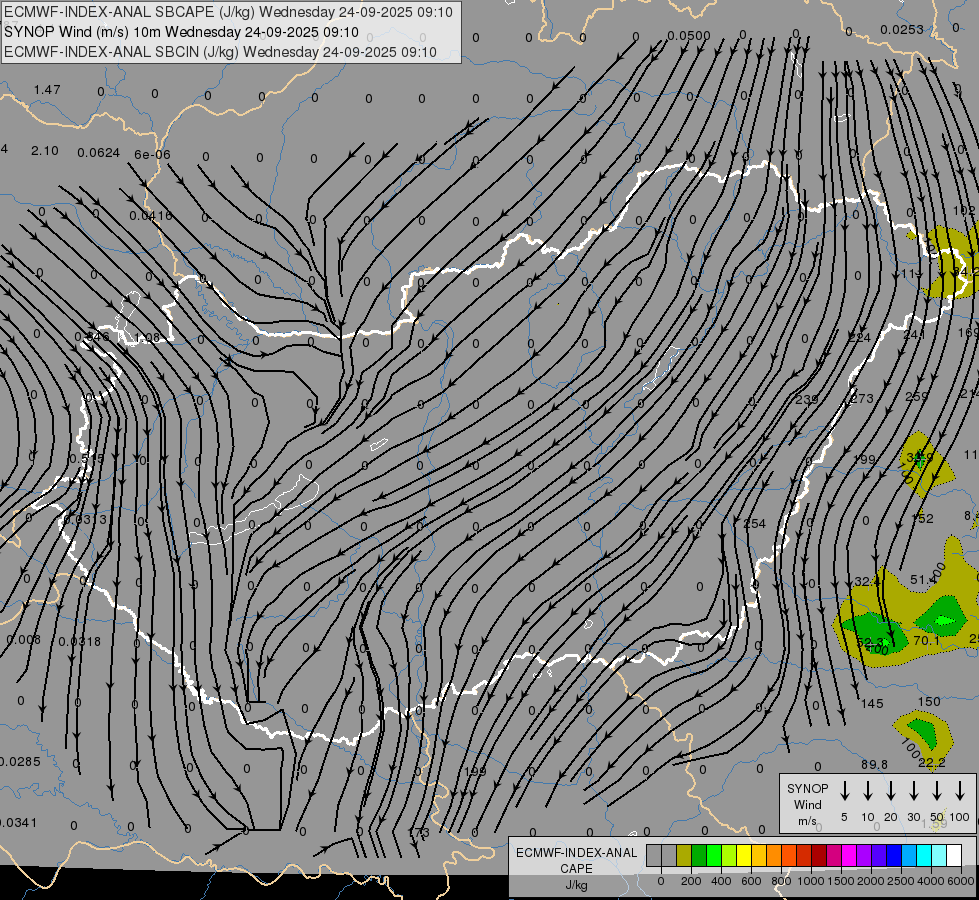
Task: Pick the olive CAPE swatch before 200
Action: [x=684, y=856]
